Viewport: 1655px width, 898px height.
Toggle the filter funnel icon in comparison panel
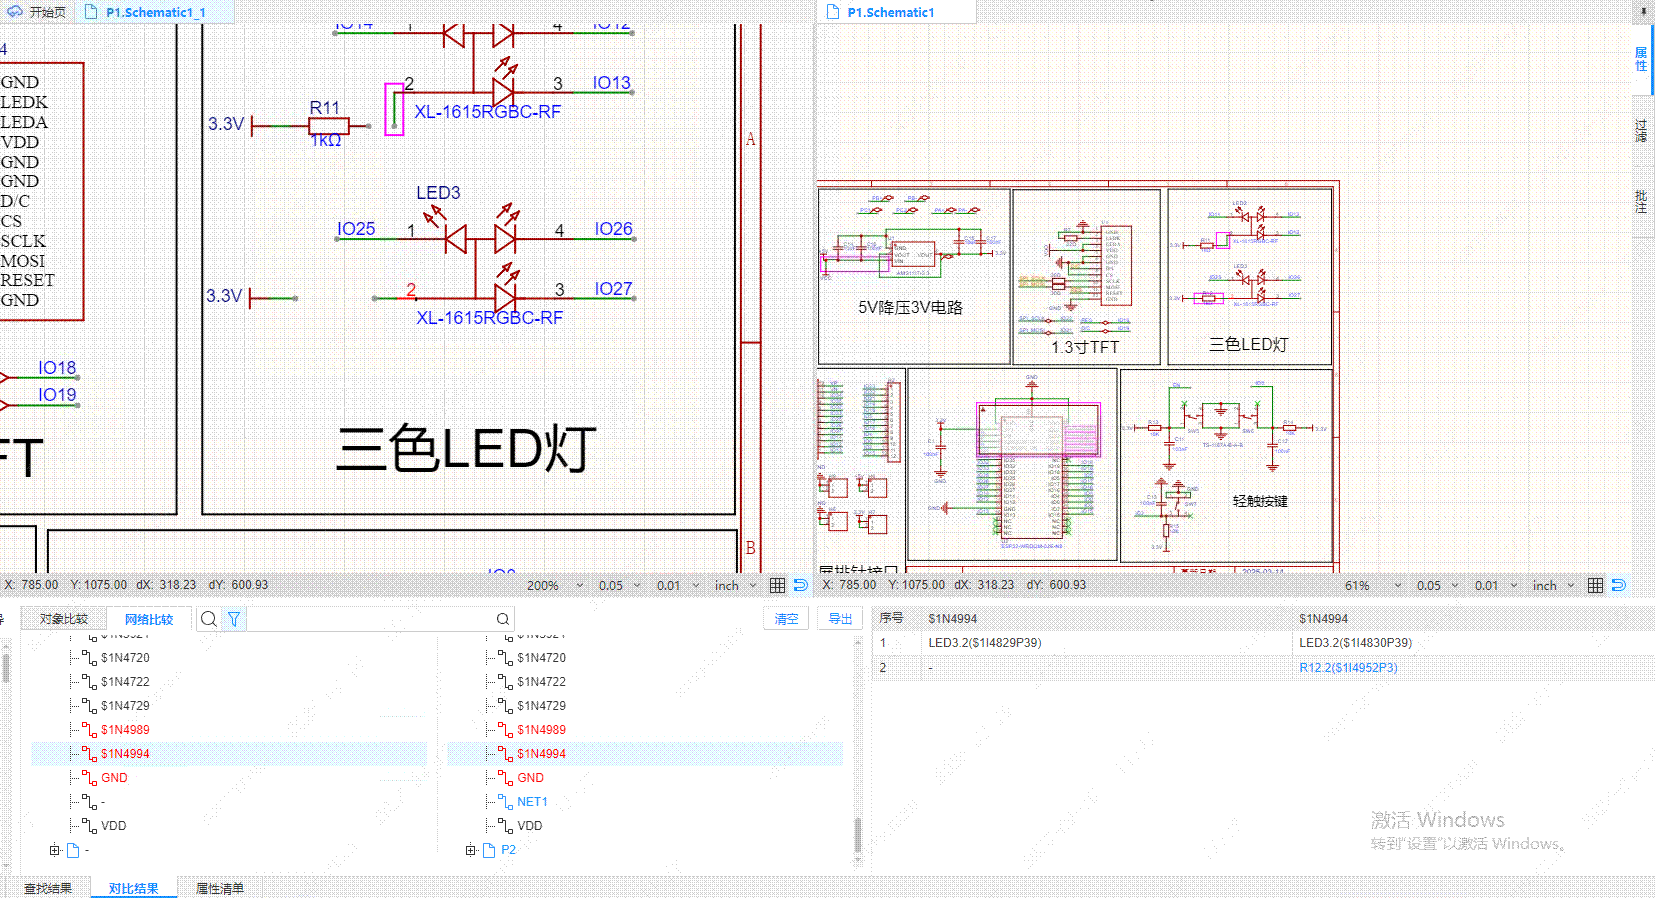pyautogui.click(x=234, y=619)
